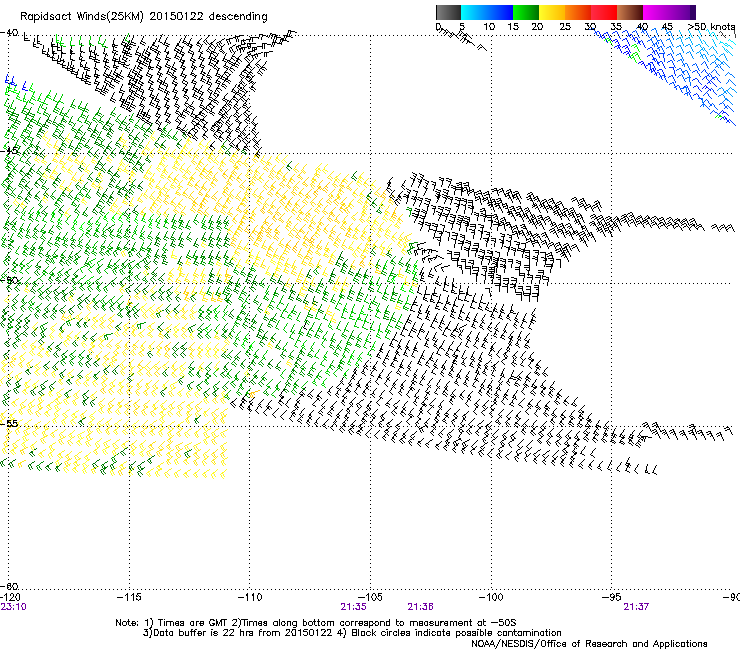
Task: Select the green 15-20 knots legend swatch
Action: 526,12
